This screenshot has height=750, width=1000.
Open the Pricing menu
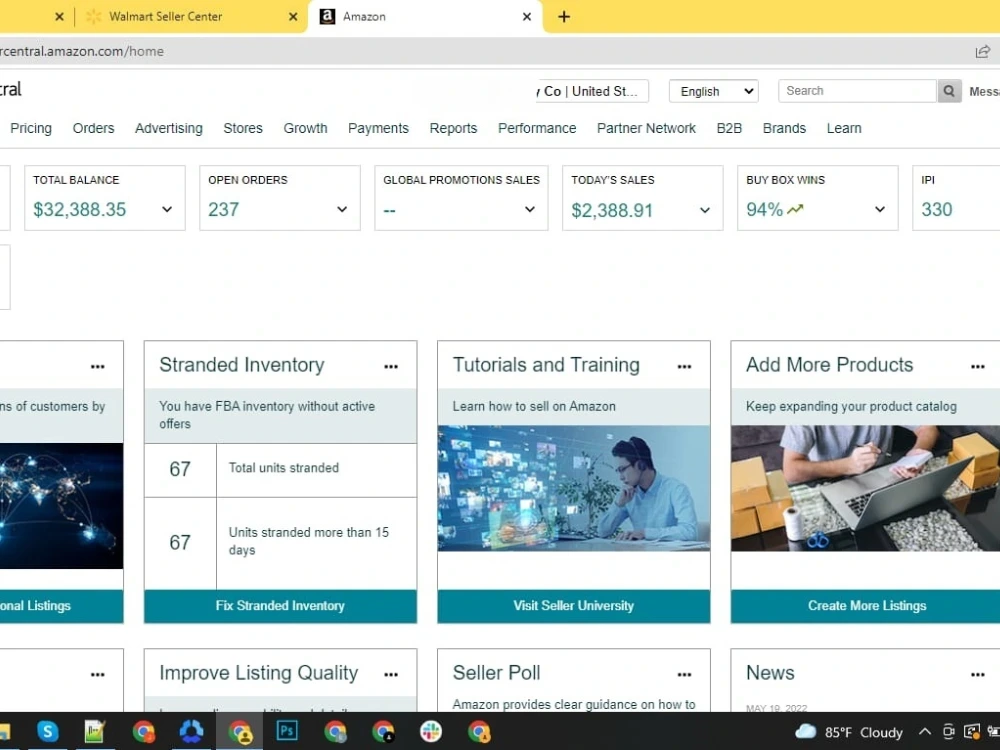tap(31, 128)
